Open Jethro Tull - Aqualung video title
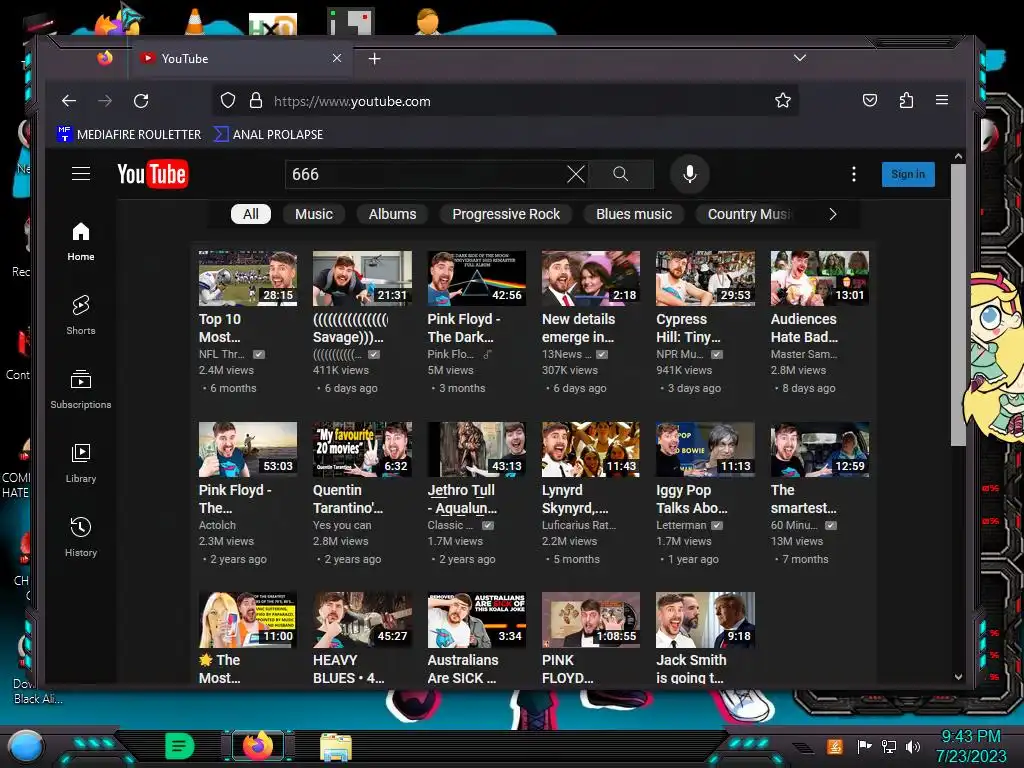 (462, 499)
